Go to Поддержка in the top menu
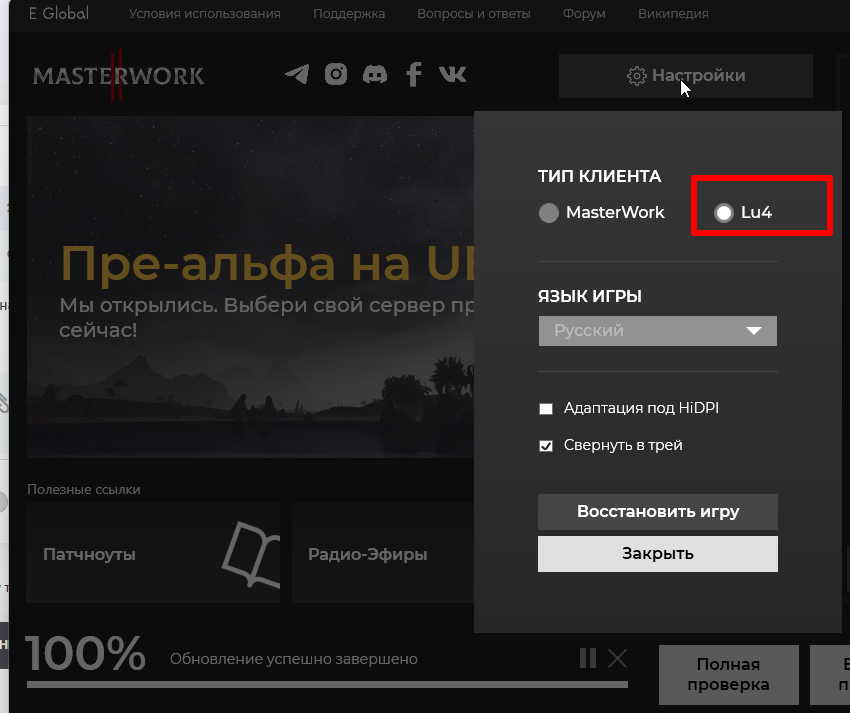Screen dimensions: 850x713 tap(349, 14)
